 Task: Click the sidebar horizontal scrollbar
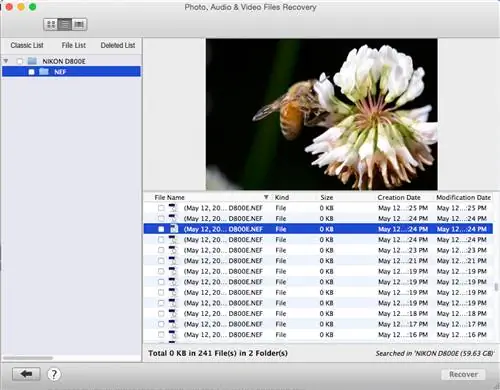click(28, 358)
